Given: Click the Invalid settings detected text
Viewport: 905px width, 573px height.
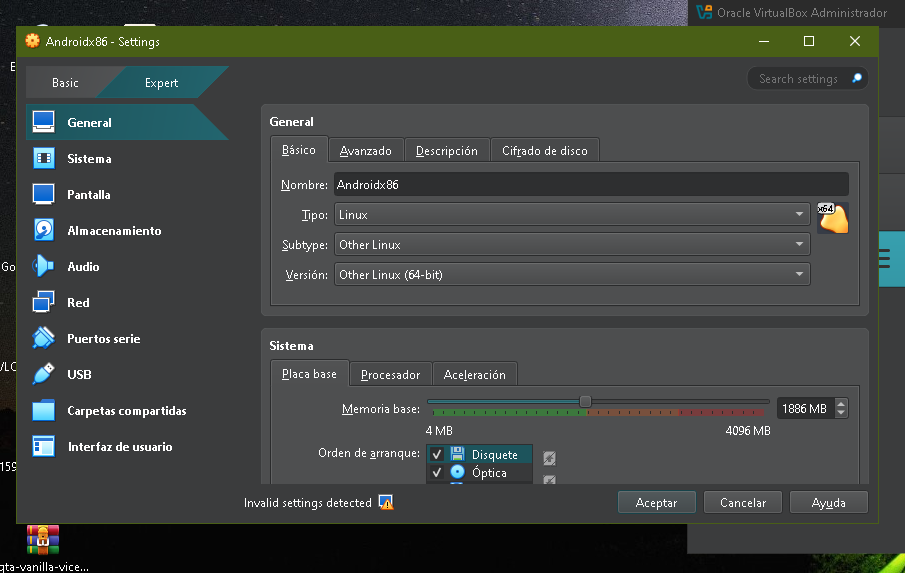Looking at the screenshot, I should click(x=308, y=503).
